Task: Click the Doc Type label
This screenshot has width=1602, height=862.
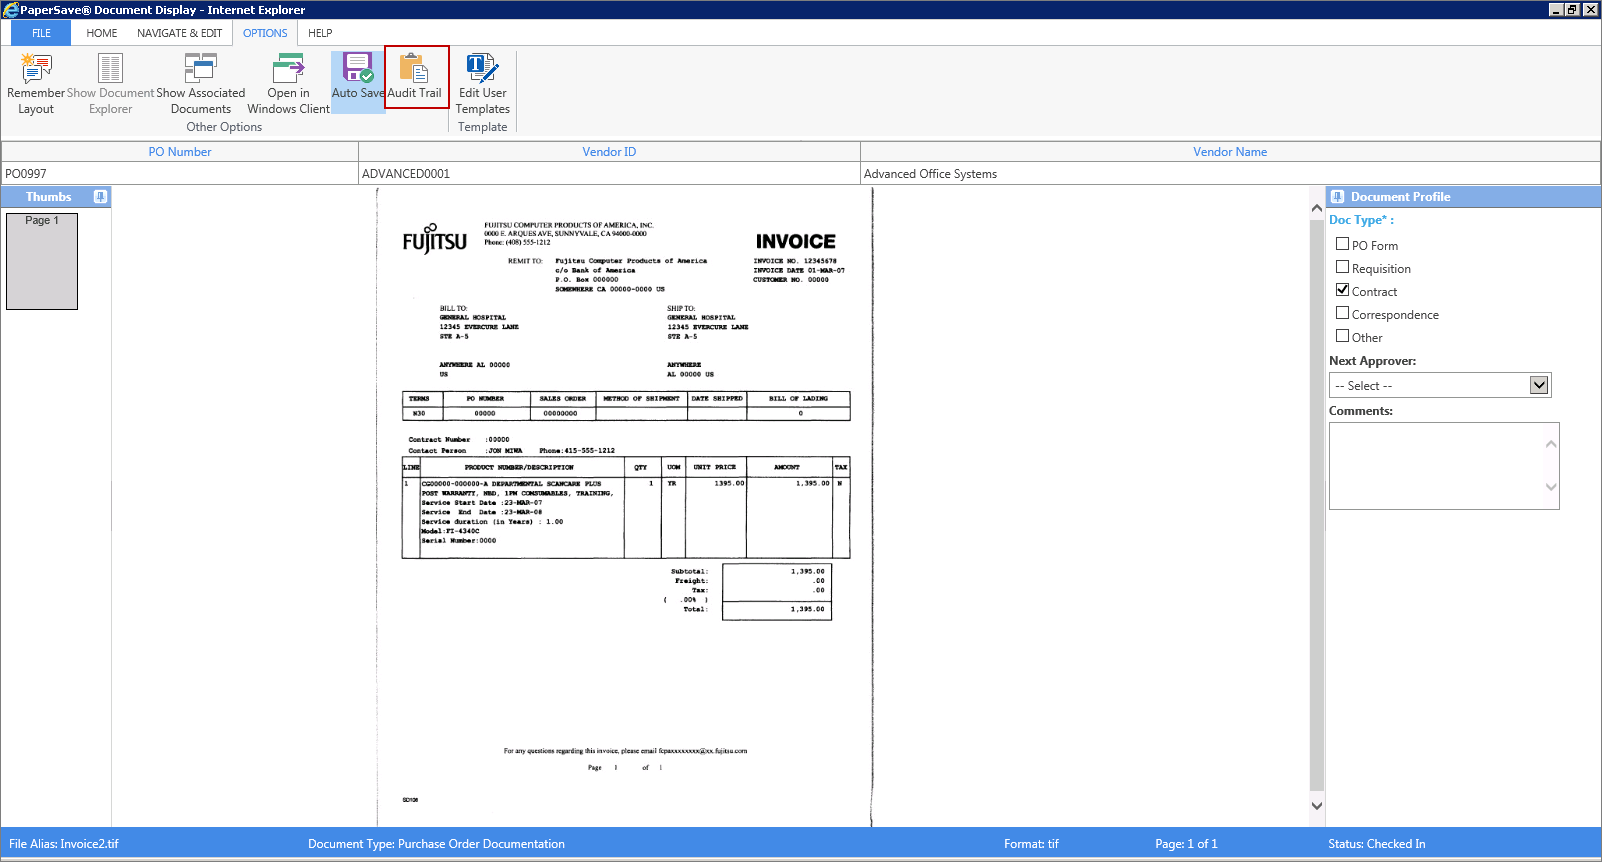Action: (x=1361, y=220)
